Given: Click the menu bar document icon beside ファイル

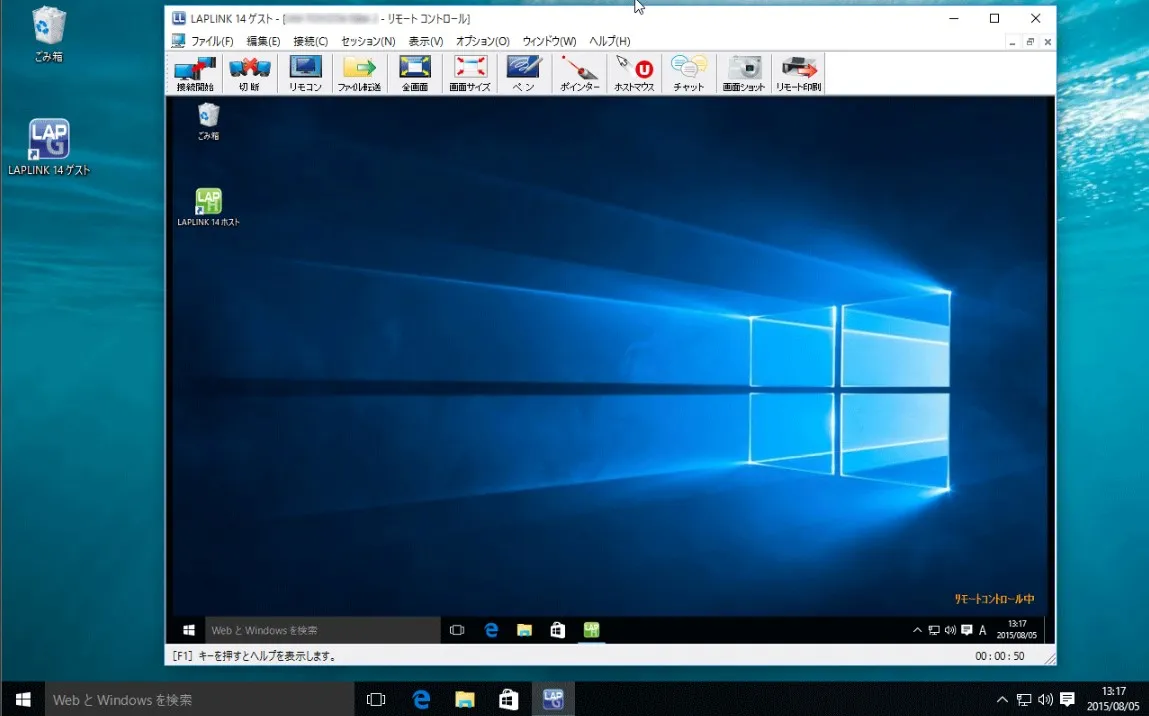Looking at the screenshot, I should (178, 41).
